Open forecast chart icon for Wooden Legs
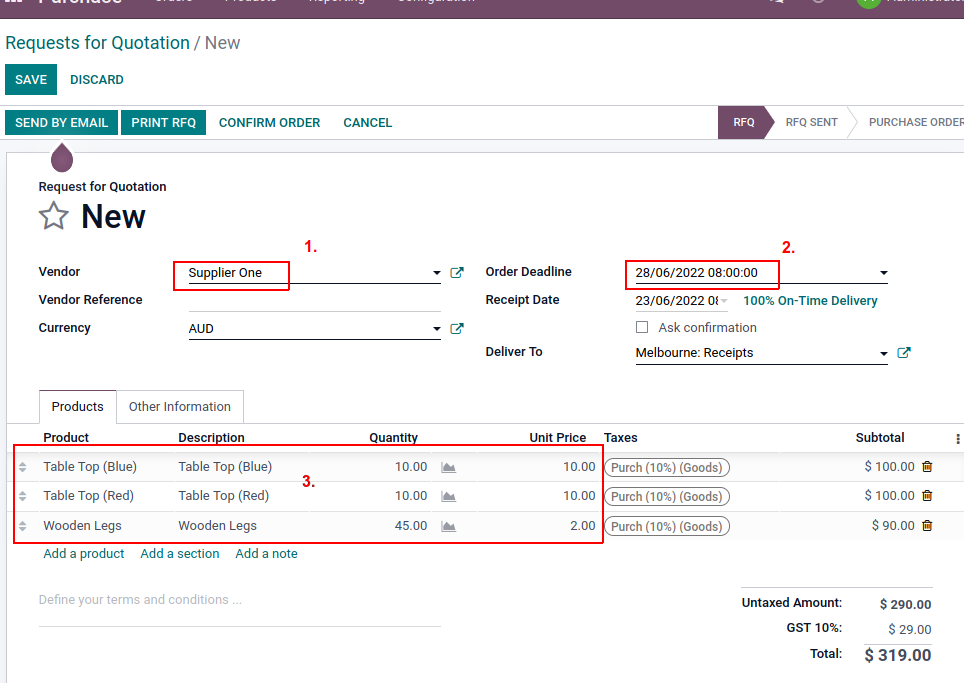 click(449, 526)
